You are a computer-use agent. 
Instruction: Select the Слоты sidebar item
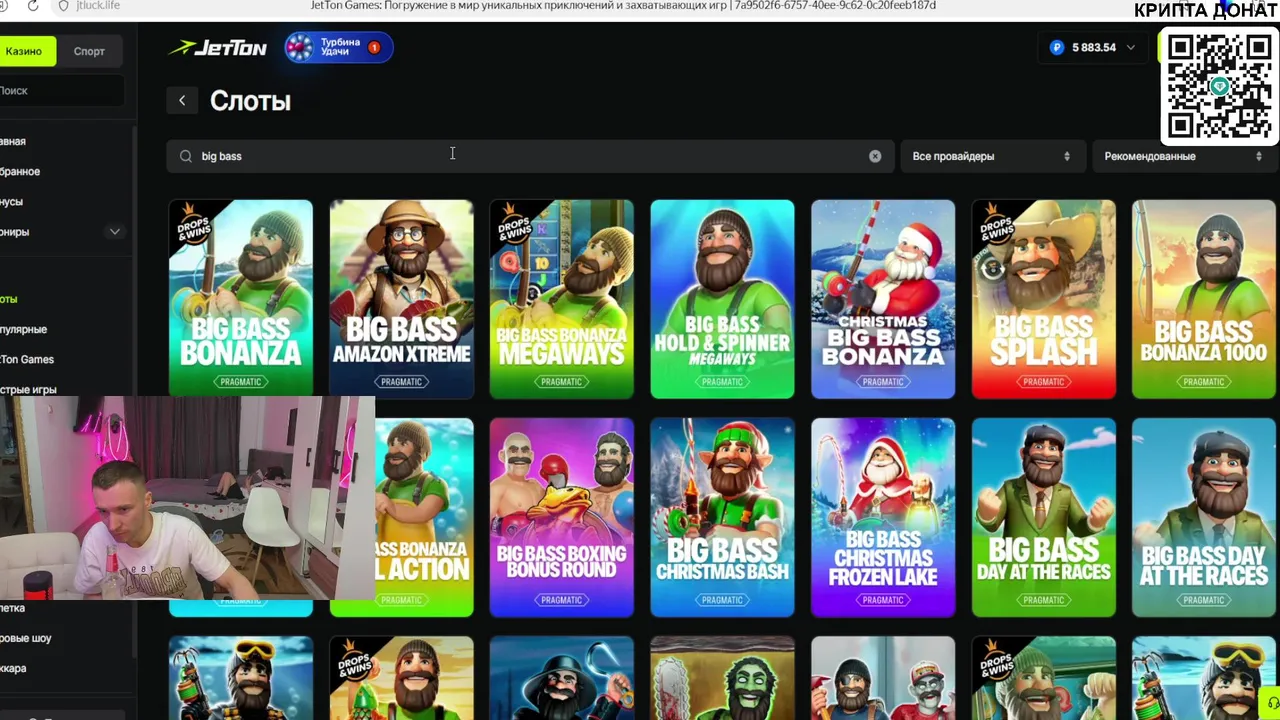[x=9, y=299]
